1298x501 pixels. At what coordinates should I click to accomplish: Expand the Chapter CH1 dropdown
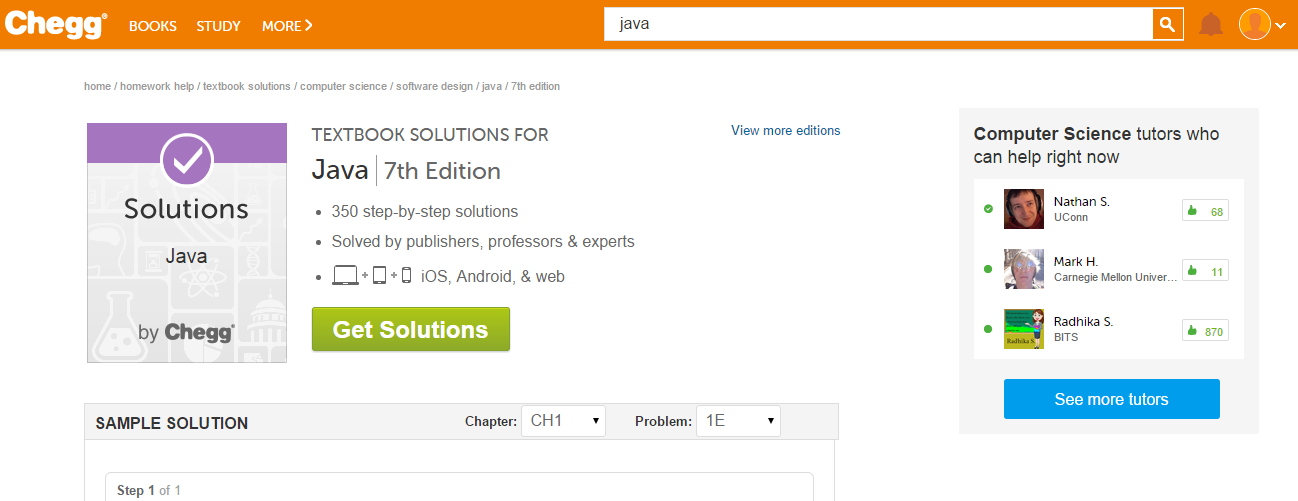pos(563,421)
